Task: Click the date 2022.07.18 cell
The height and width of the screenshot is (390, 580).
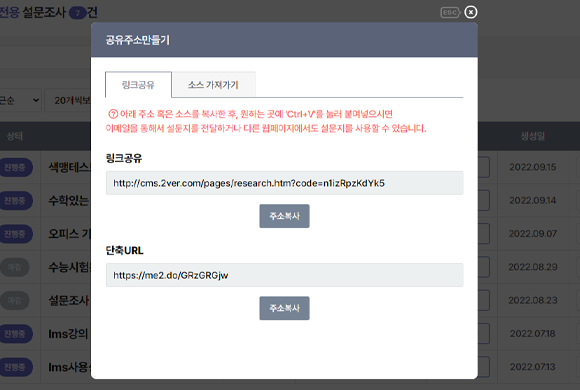Action: pyautogui.click(x=533, y=334)
